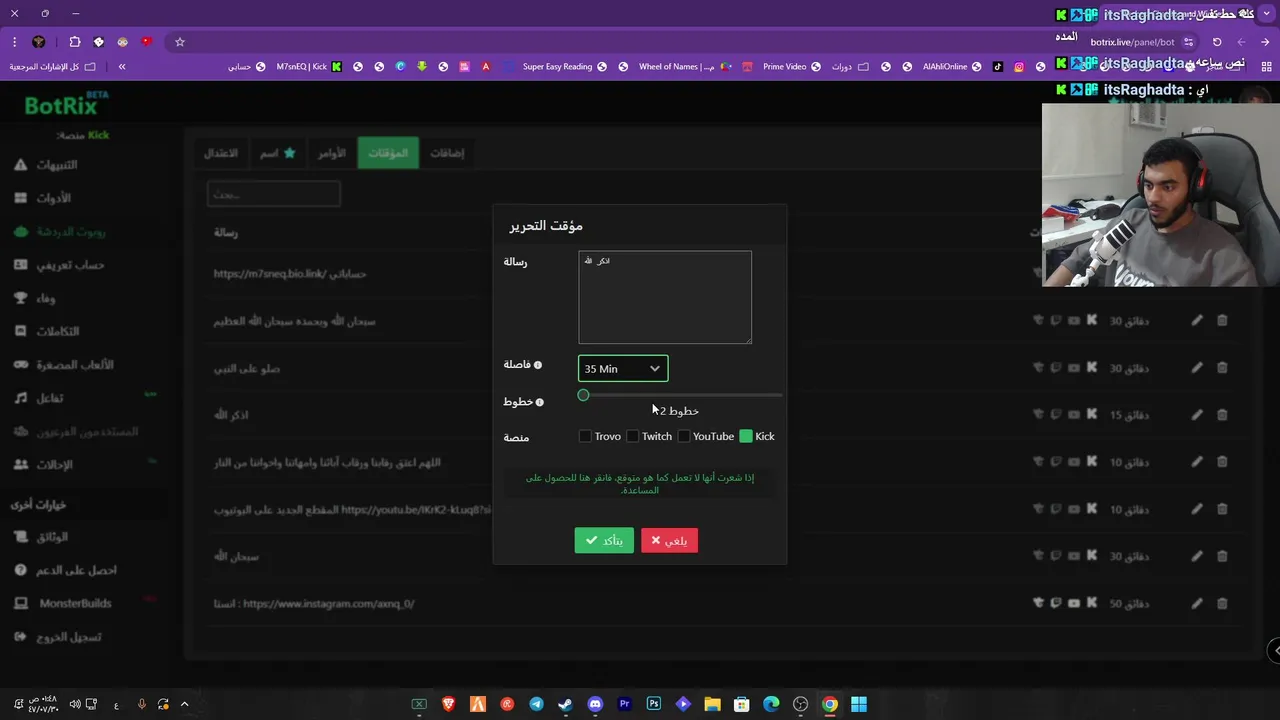The width and height of the screenshot is (1280, 720).
Task: Switch to the إضافات tab
Action: tap(447, 153)
